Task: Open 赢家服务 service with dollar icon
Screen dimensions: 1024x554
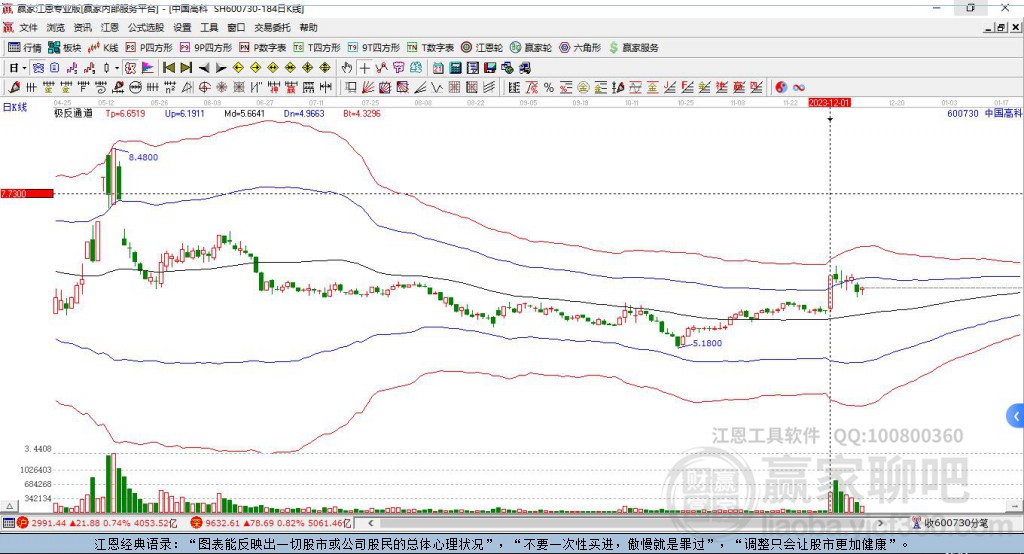Action: [x=633, y=48]
